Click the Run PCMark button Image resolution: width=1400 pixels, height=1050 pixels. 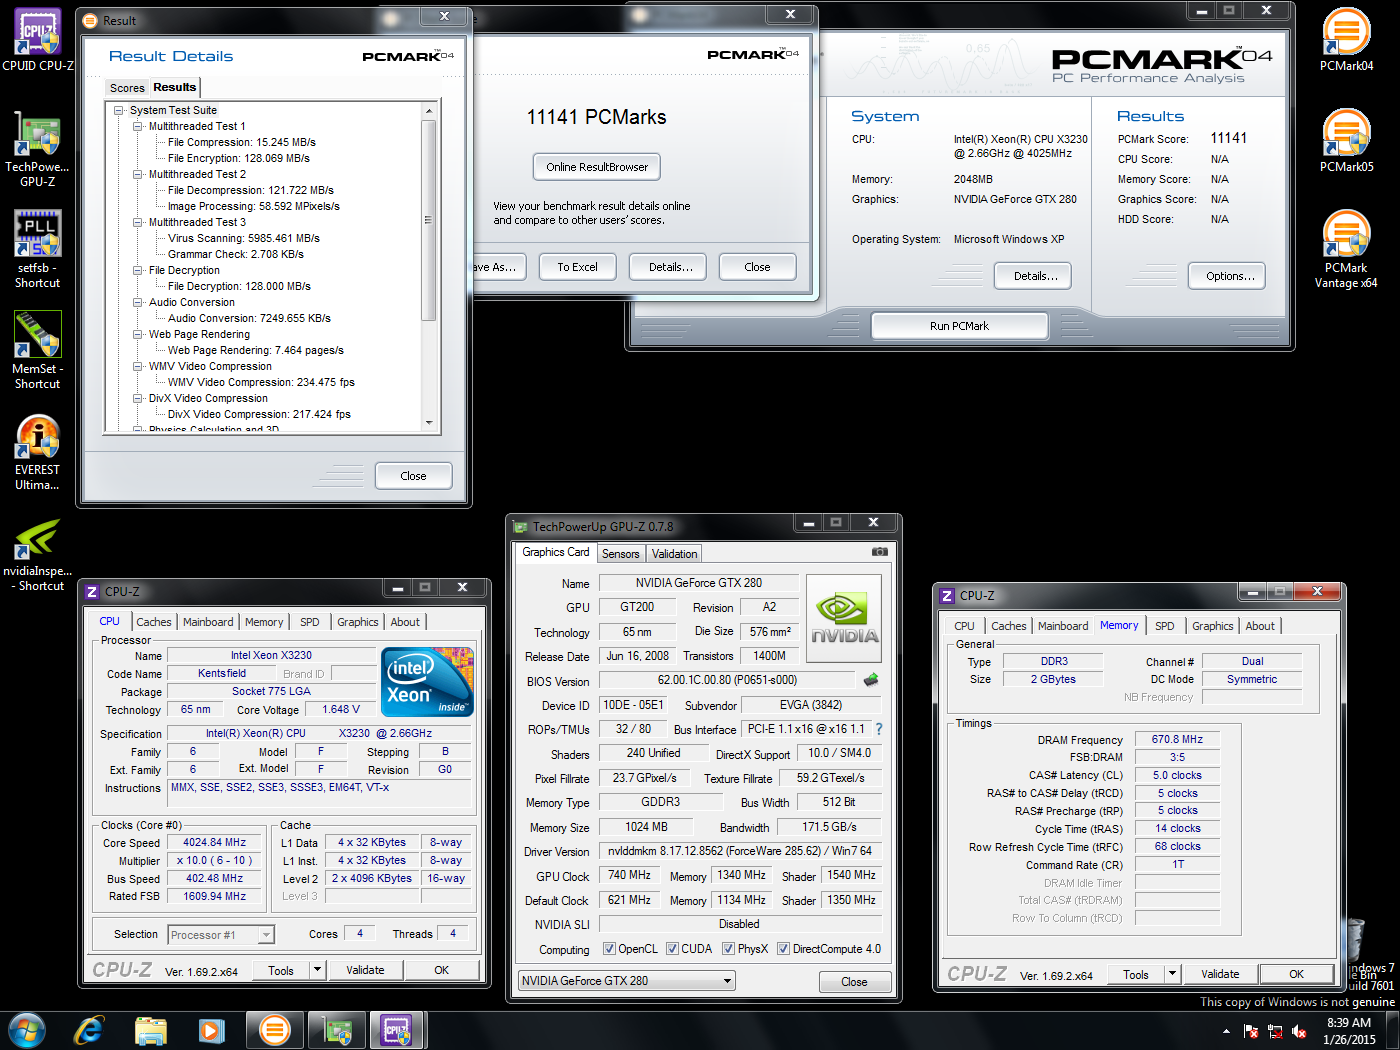coord(960,326)
